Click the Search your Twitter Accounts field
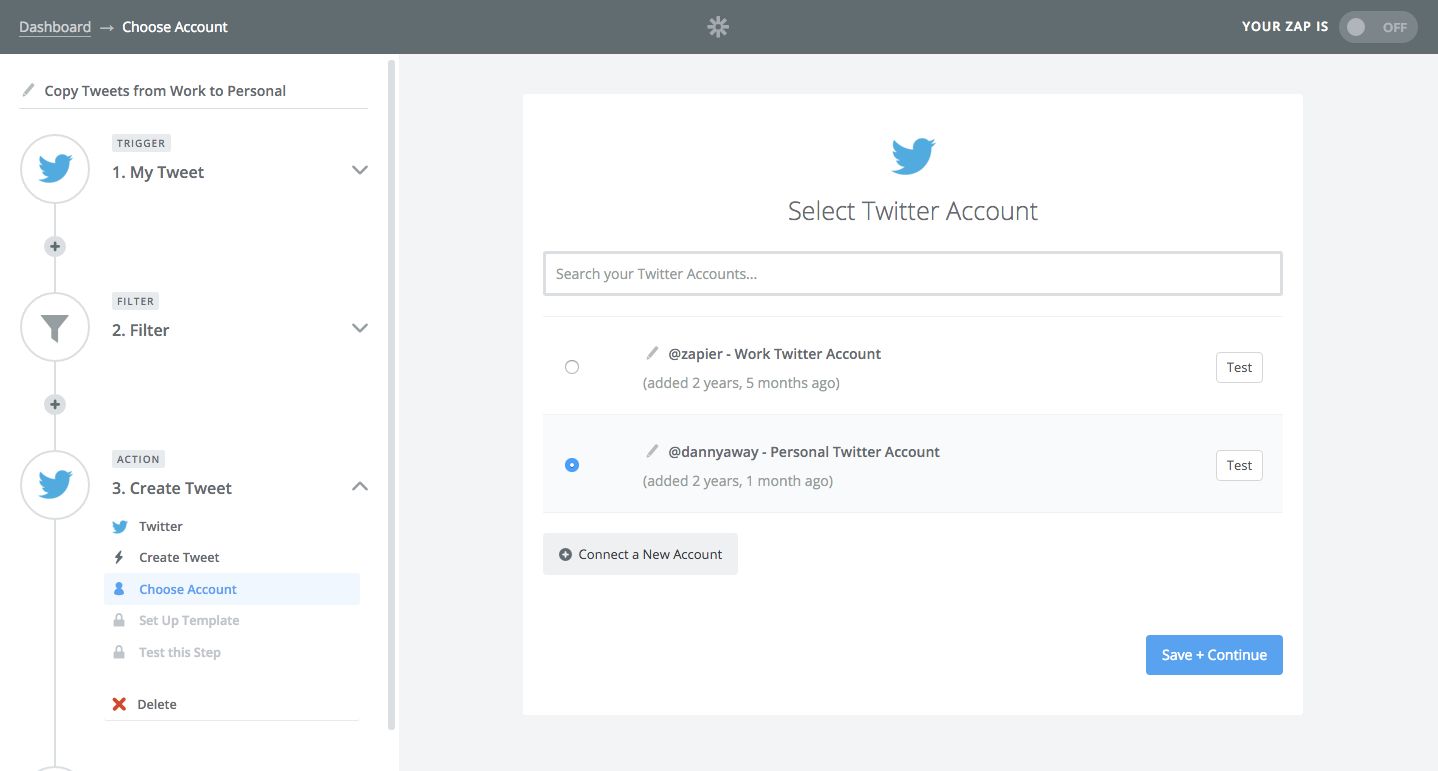The image size is (1438, 771). 912,272
